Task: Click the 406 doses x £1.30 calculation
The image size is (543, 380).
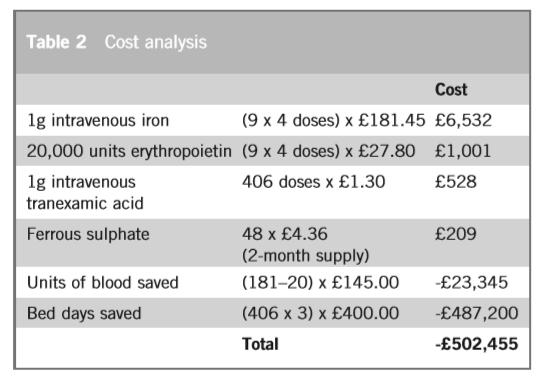Action: pos(313,182)
